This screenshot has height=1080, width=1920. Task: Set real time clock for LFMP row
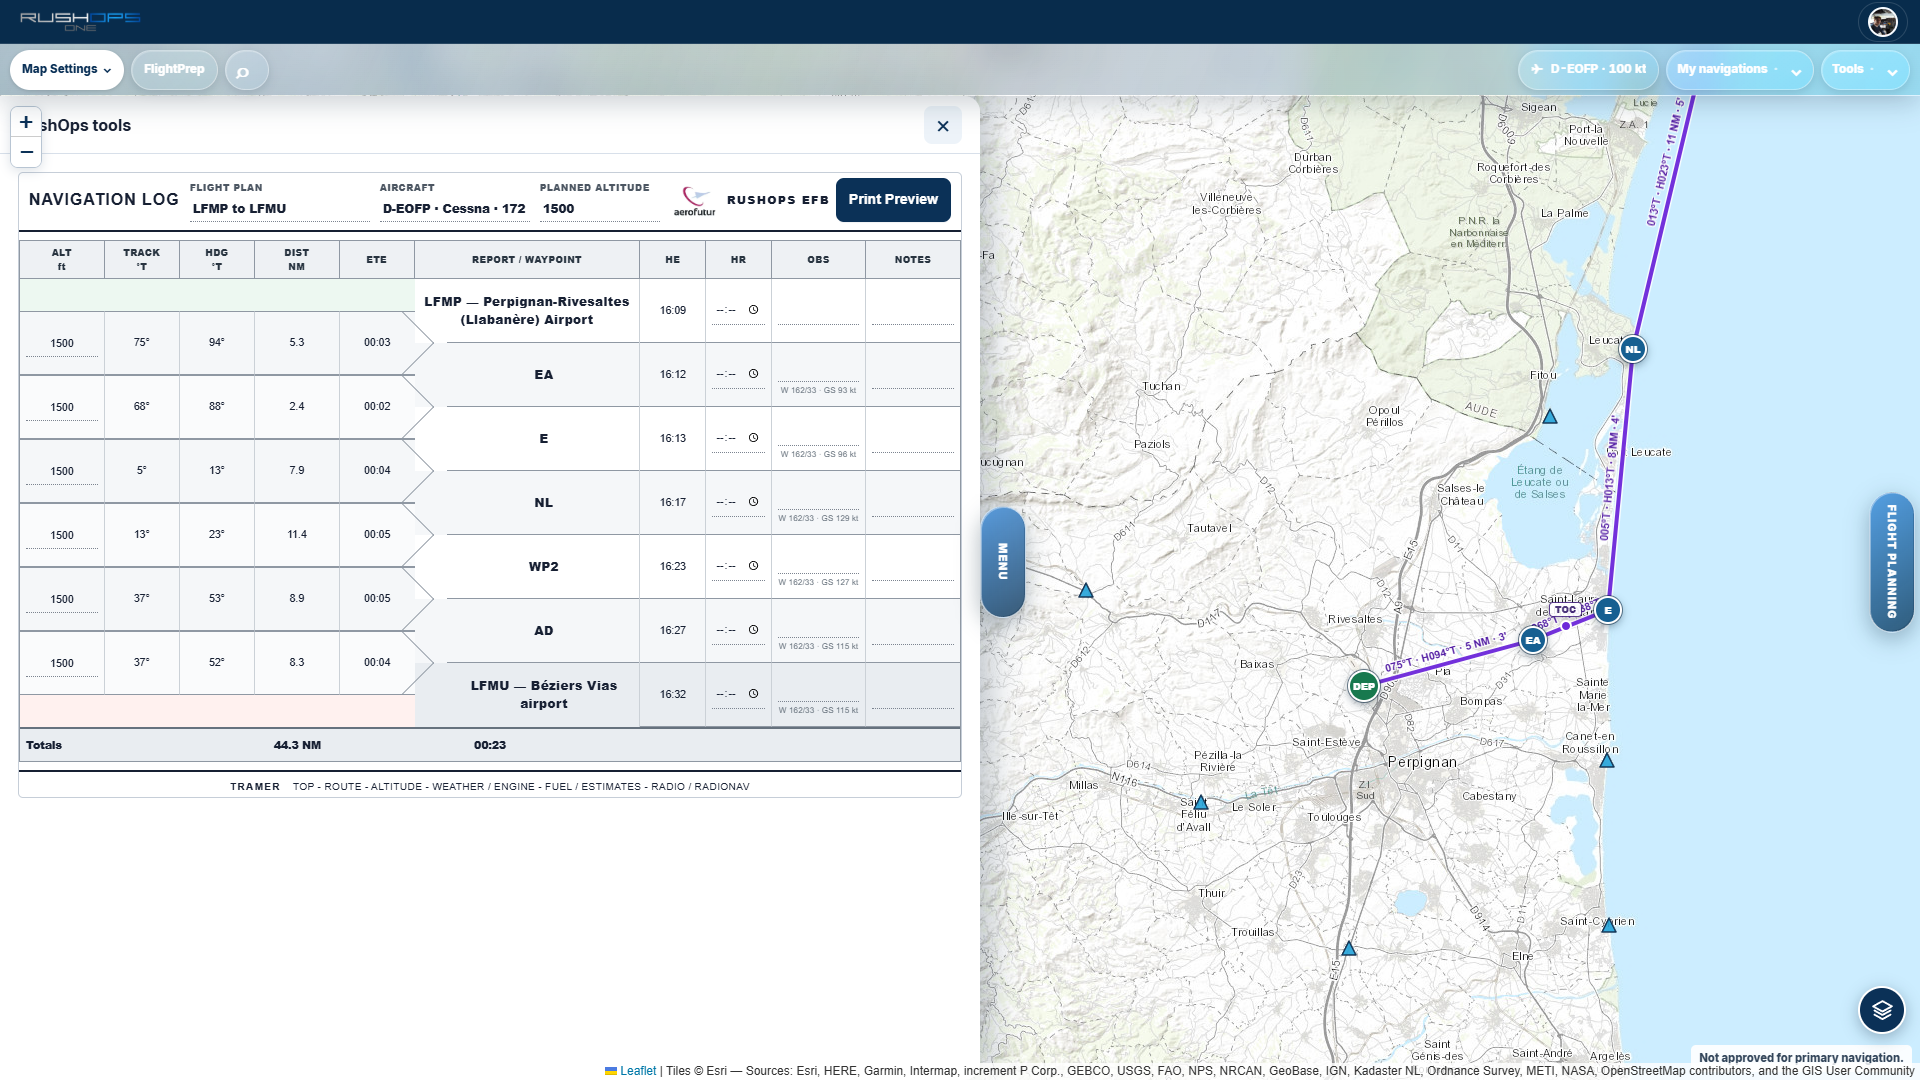(x=753, y=310)
